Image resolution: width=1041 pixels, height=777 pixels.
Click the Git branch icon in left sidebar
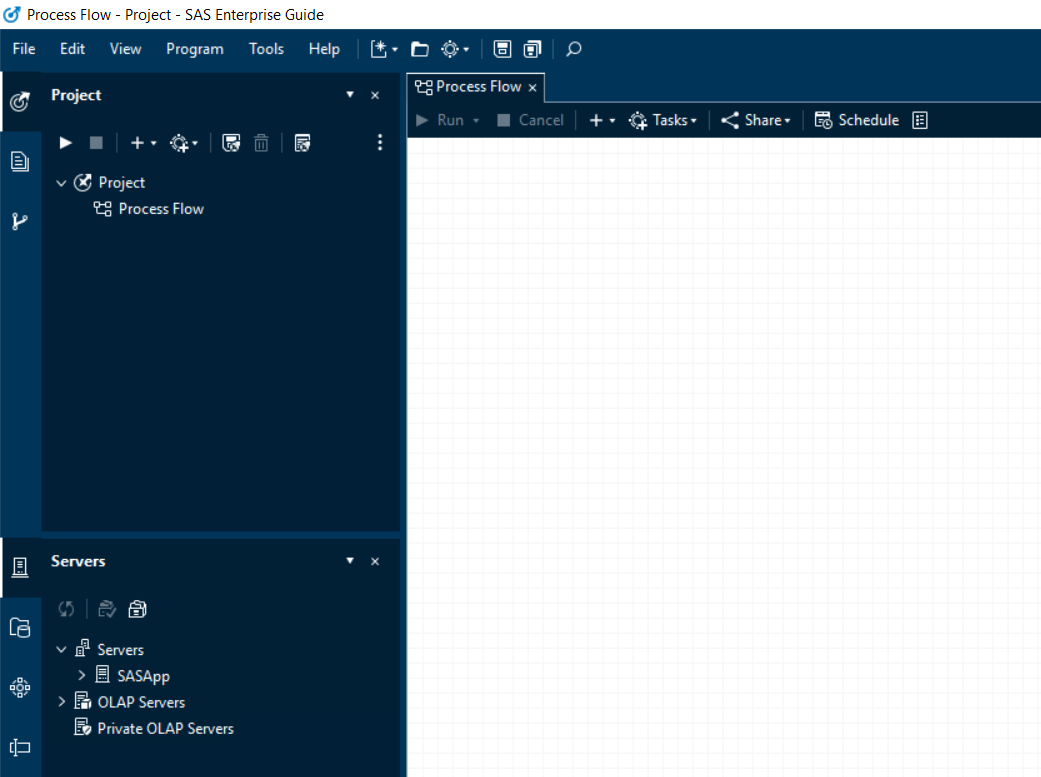pos(20,221)
